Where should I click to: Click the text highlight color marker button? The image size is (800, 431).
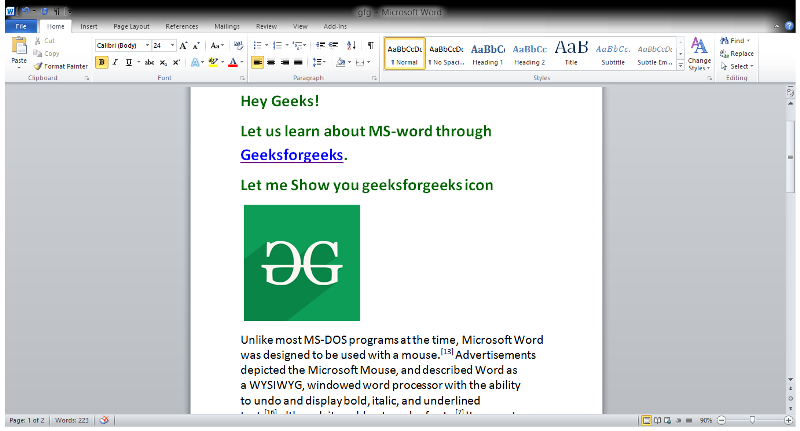pyautogui.click(x=213, y=62)
